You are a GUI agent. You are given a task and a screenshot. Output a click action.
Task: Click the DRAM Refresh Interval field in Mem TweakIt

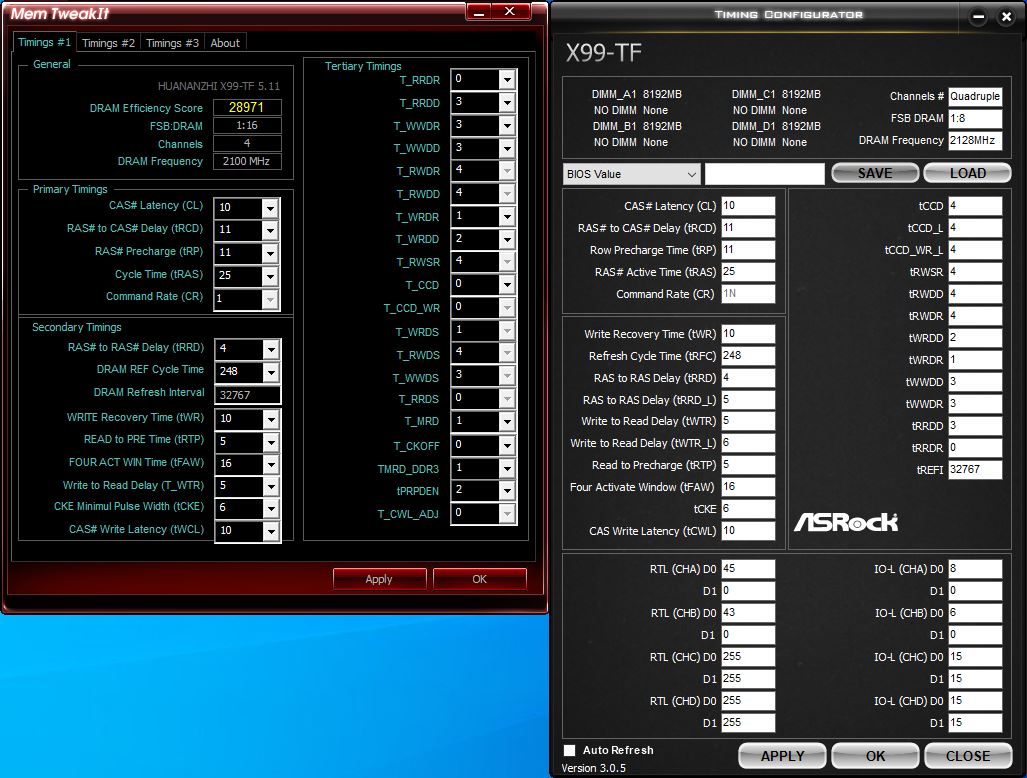248,395
